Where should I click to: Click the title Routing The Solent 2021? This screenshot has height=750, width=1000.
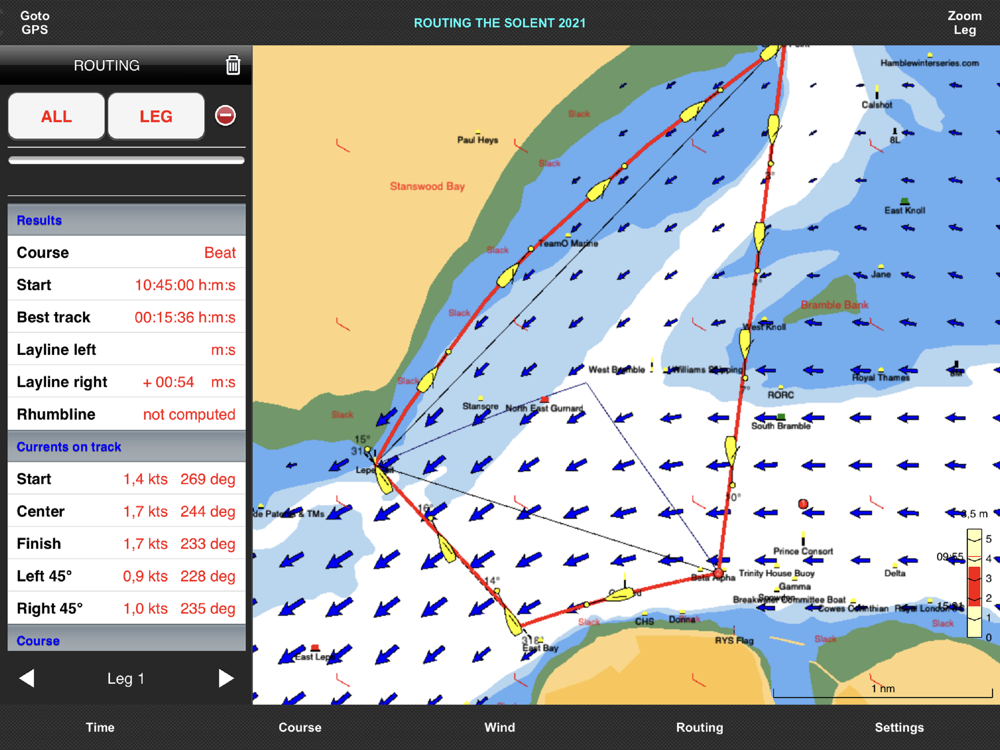499,23
